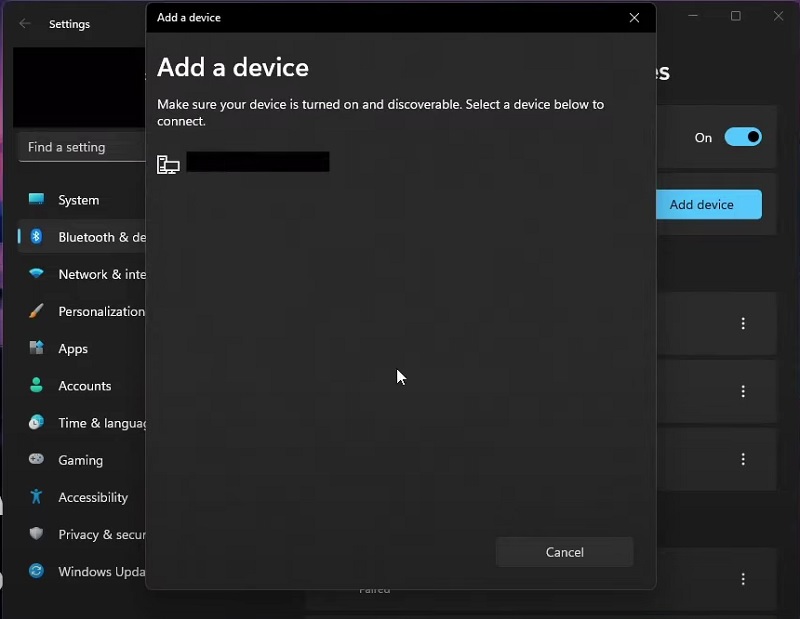Open Personalization via paintbrush icon

[36, 311]
